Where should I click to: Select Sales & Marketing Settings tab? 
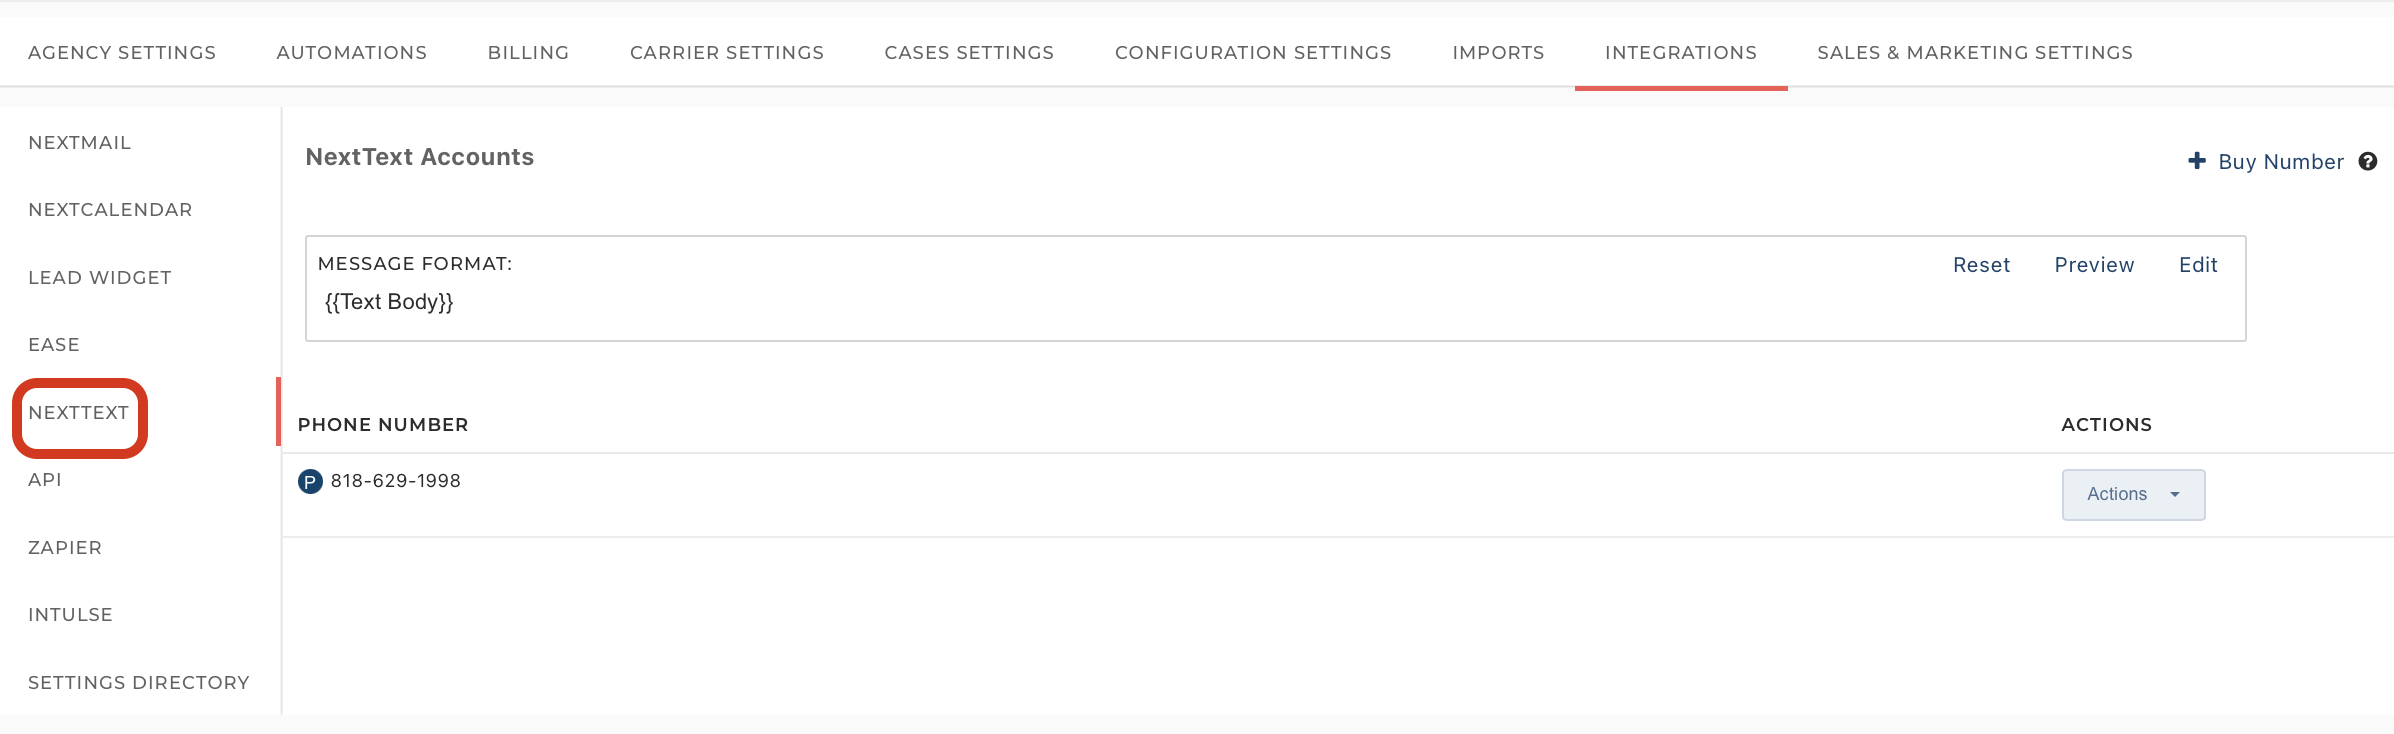click(x=1975, y=52)
